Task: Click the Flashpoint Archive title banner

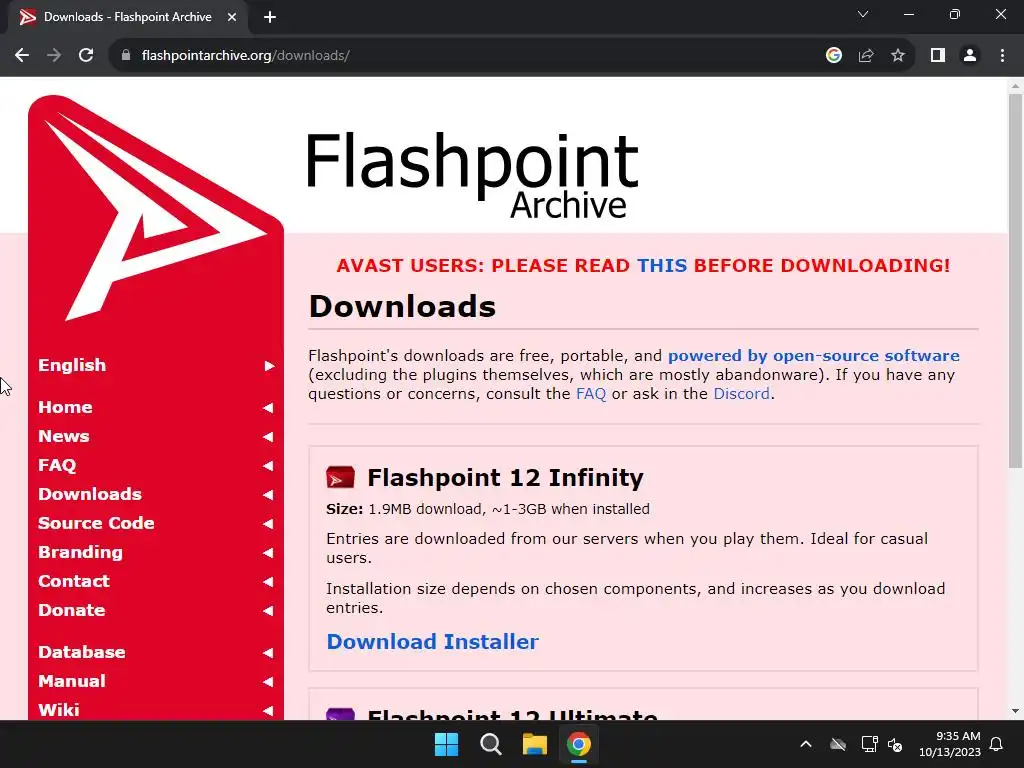Action: pos(472,175)
